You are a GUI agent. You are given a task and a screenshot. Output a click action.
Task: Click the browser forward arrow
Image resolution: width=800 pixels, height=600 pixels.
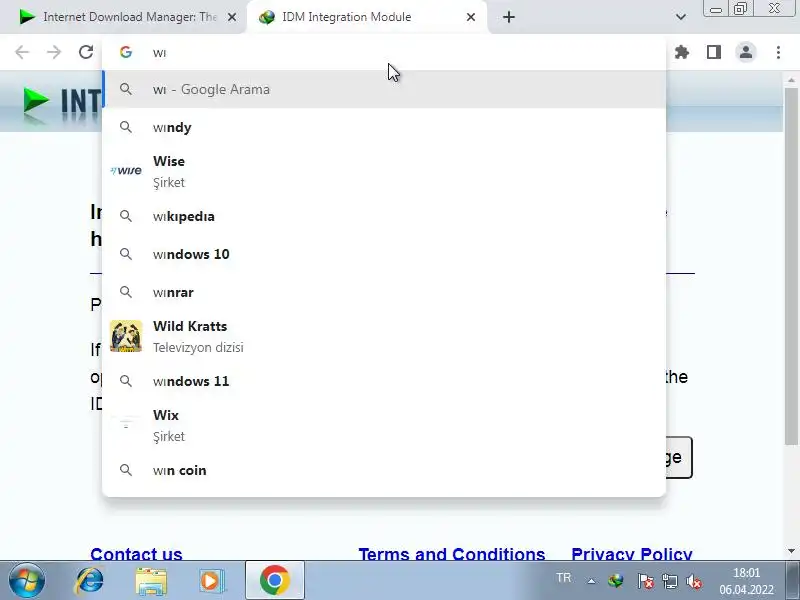pyautogui.click(x=54, y=52)
